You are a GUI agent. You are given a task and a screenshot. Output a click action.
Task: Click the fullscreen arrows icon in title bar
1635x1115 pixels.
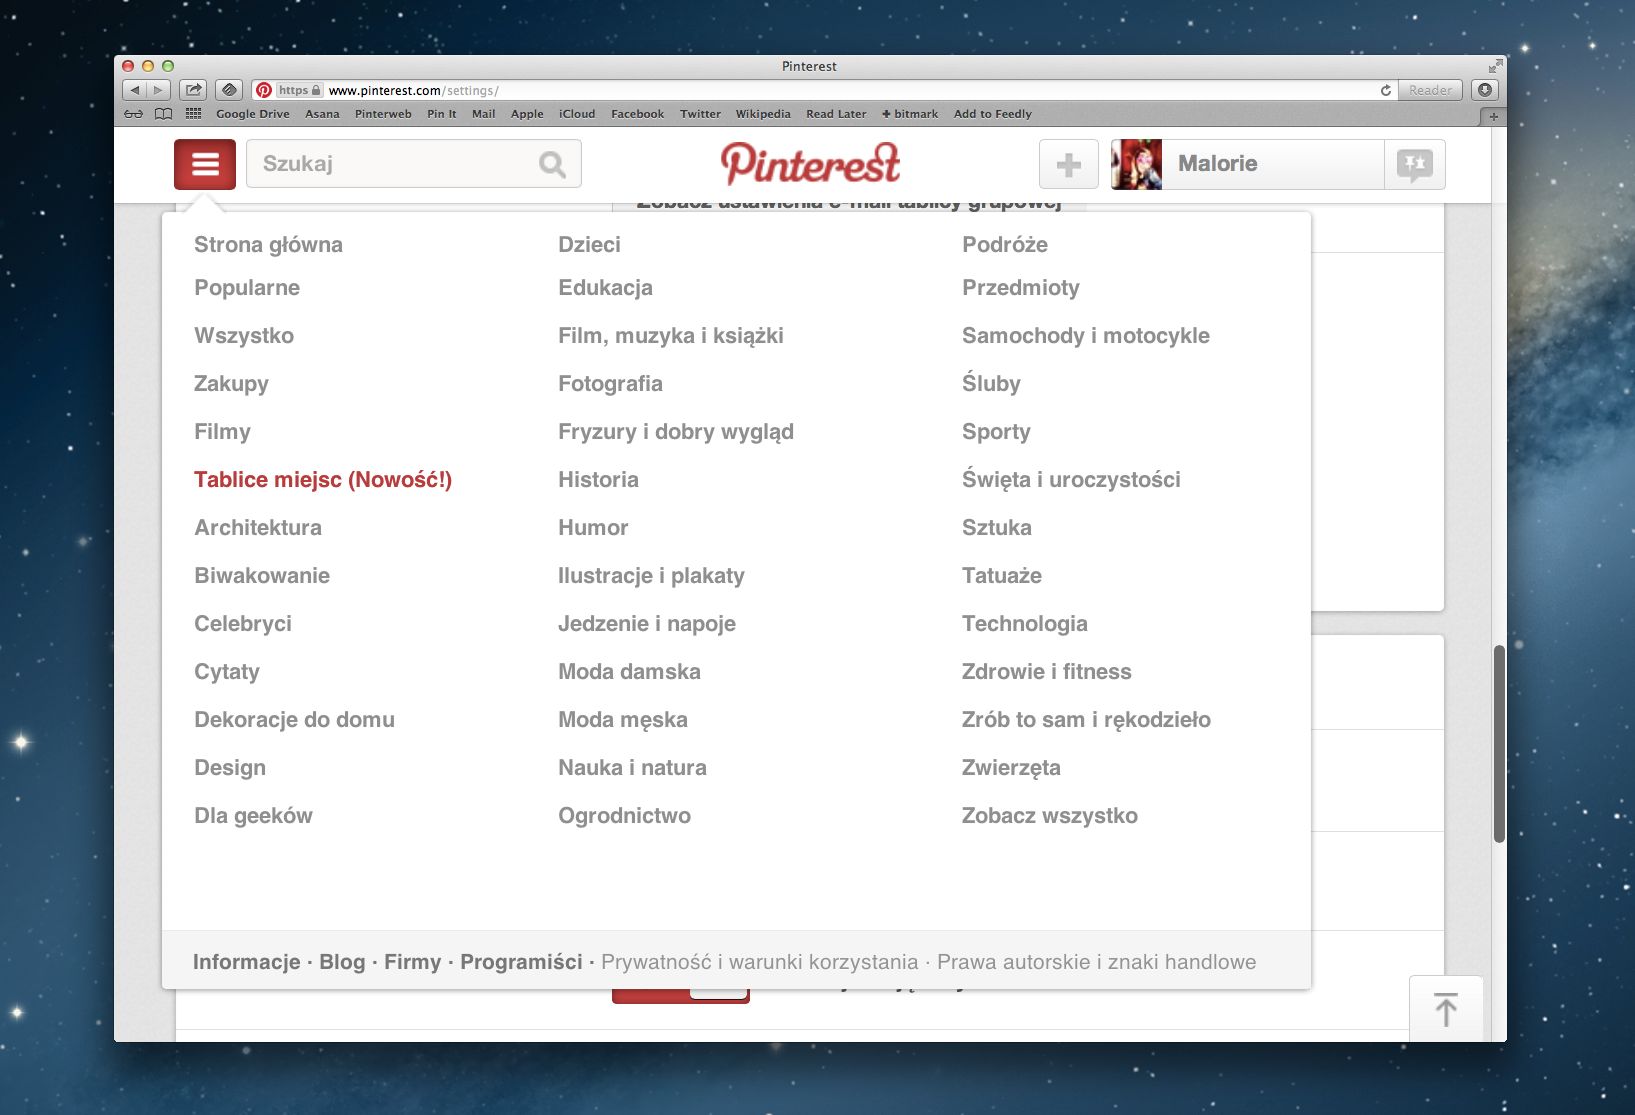point(1495,66)
